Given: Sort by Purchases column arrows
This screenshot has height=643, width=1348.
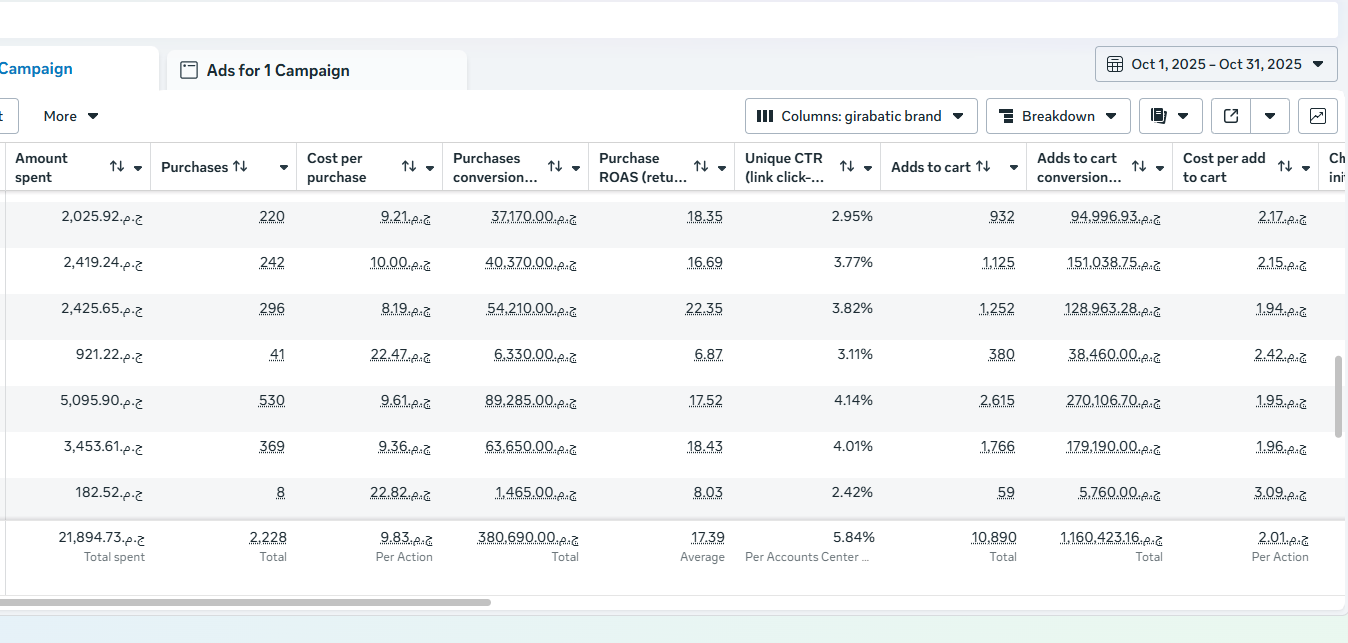Looking at the screenshot, I should (240, 167).
